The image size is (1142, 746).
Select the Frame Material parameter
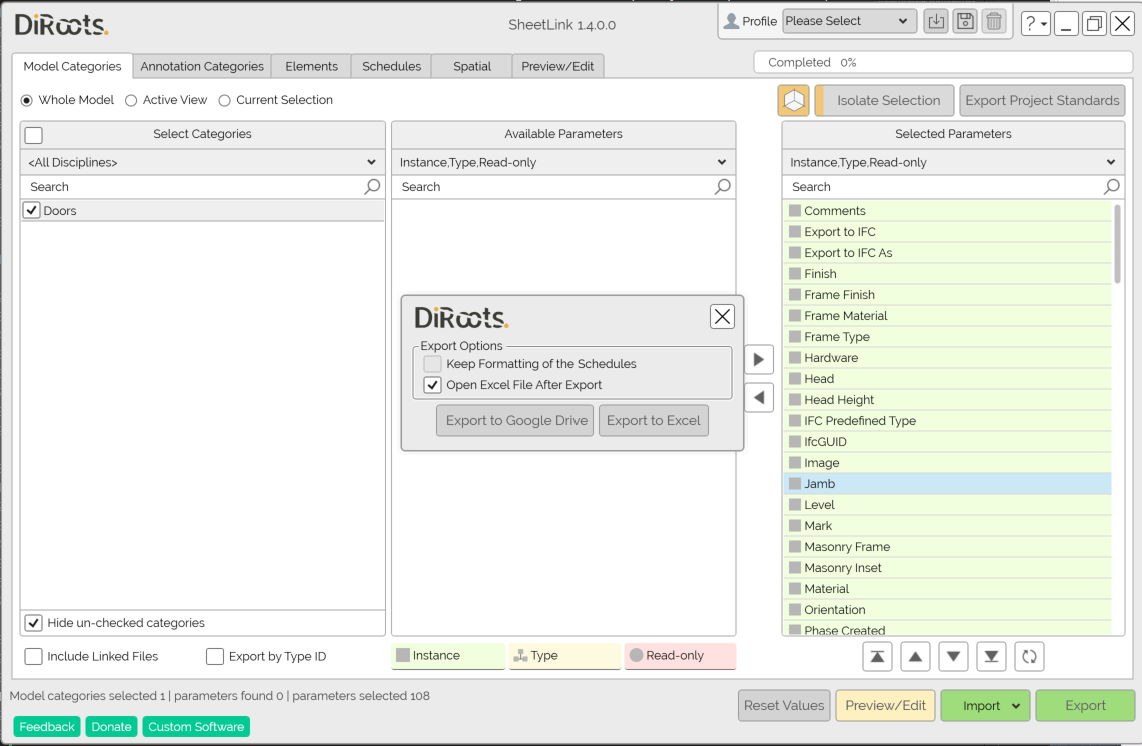pyautogui.click(x=948, y=315)
